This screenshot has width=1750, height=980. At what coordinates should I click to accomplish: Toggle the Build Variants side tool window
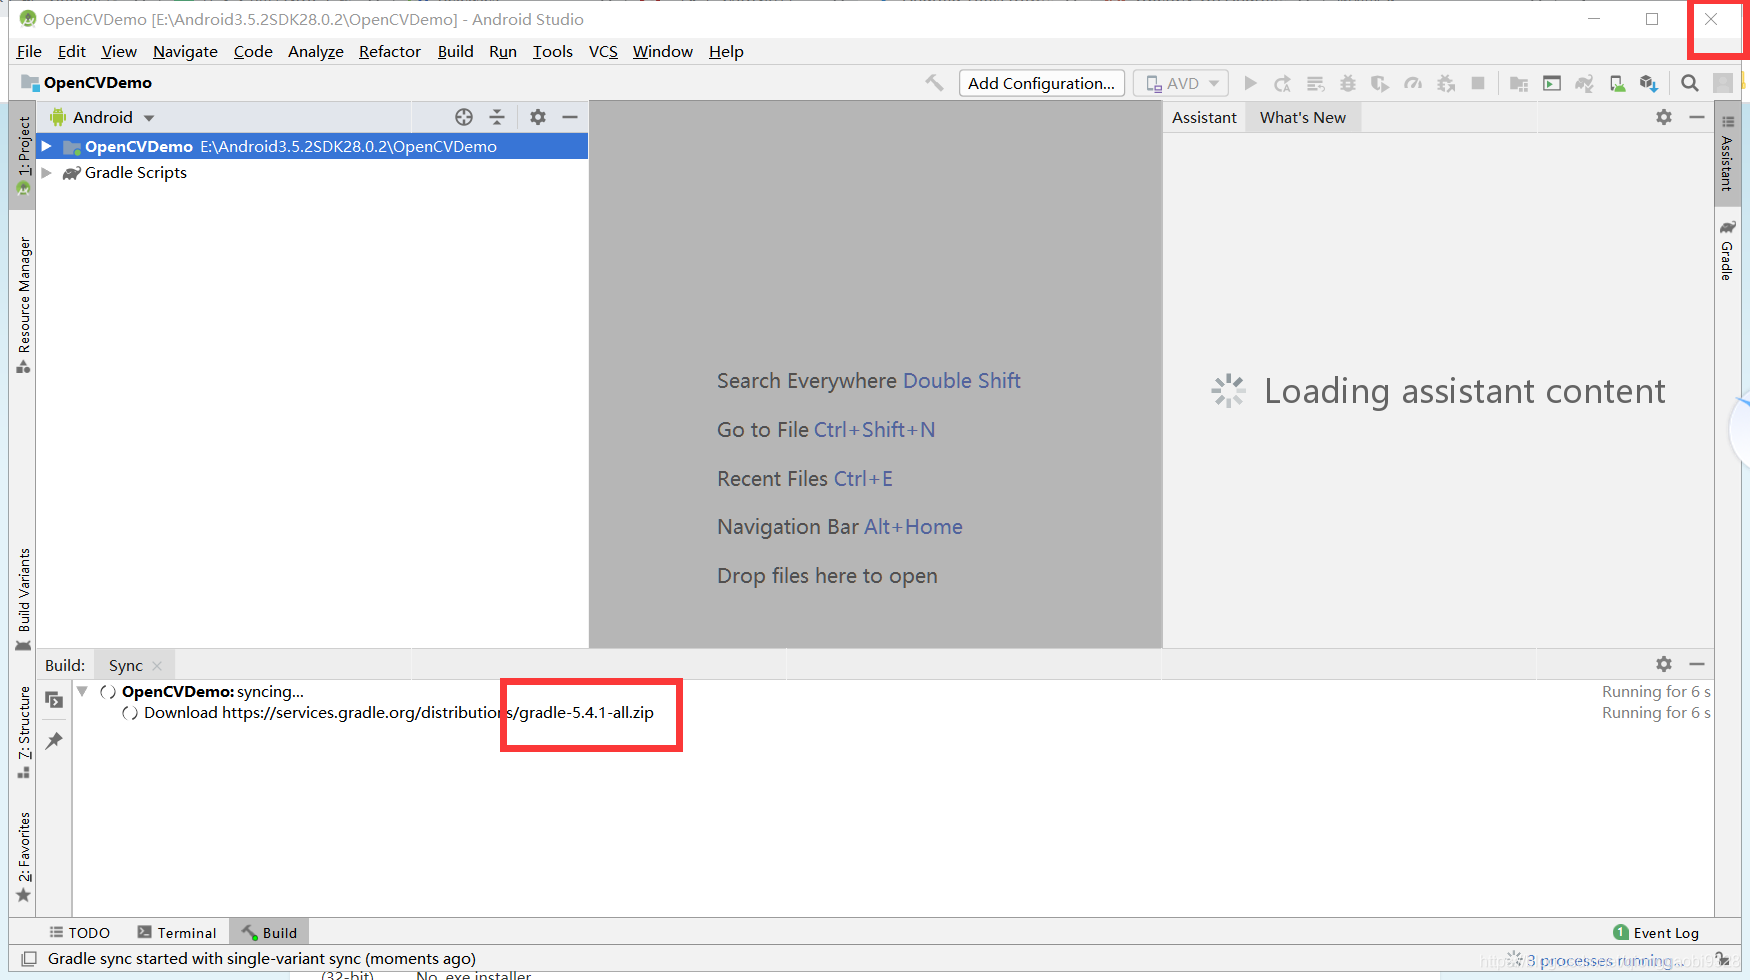click(x=24, y=599)
